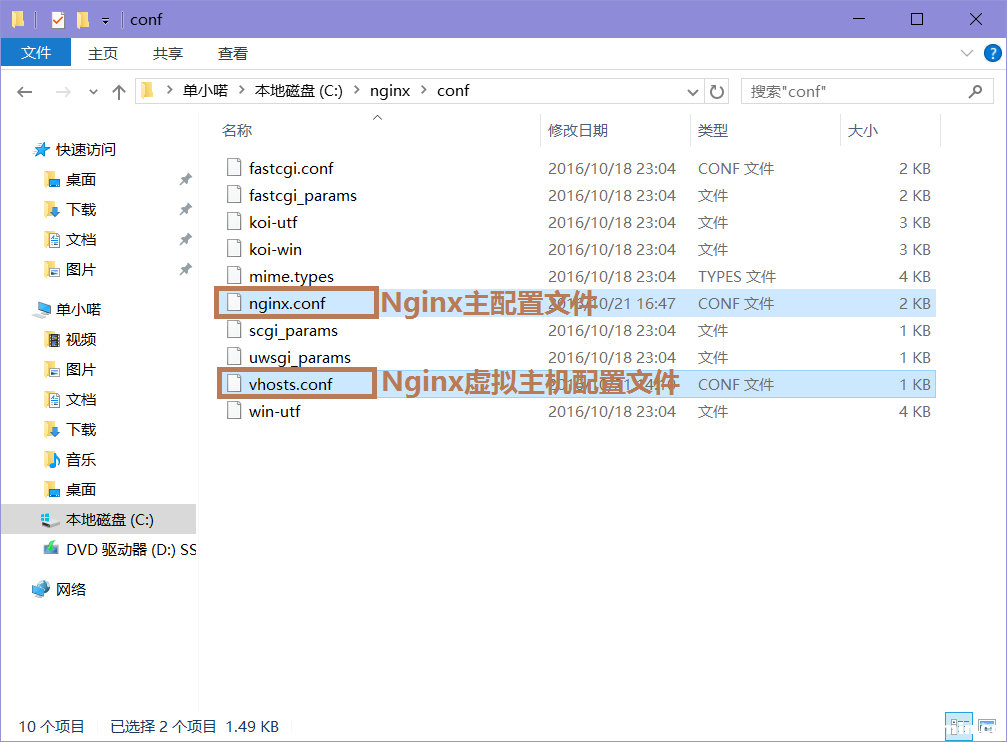Image resolution: width=1007 pixels, height=742 pixels.
Task: Switch to the 查看 ribbon tab
Action: click(x=232, y=53)
